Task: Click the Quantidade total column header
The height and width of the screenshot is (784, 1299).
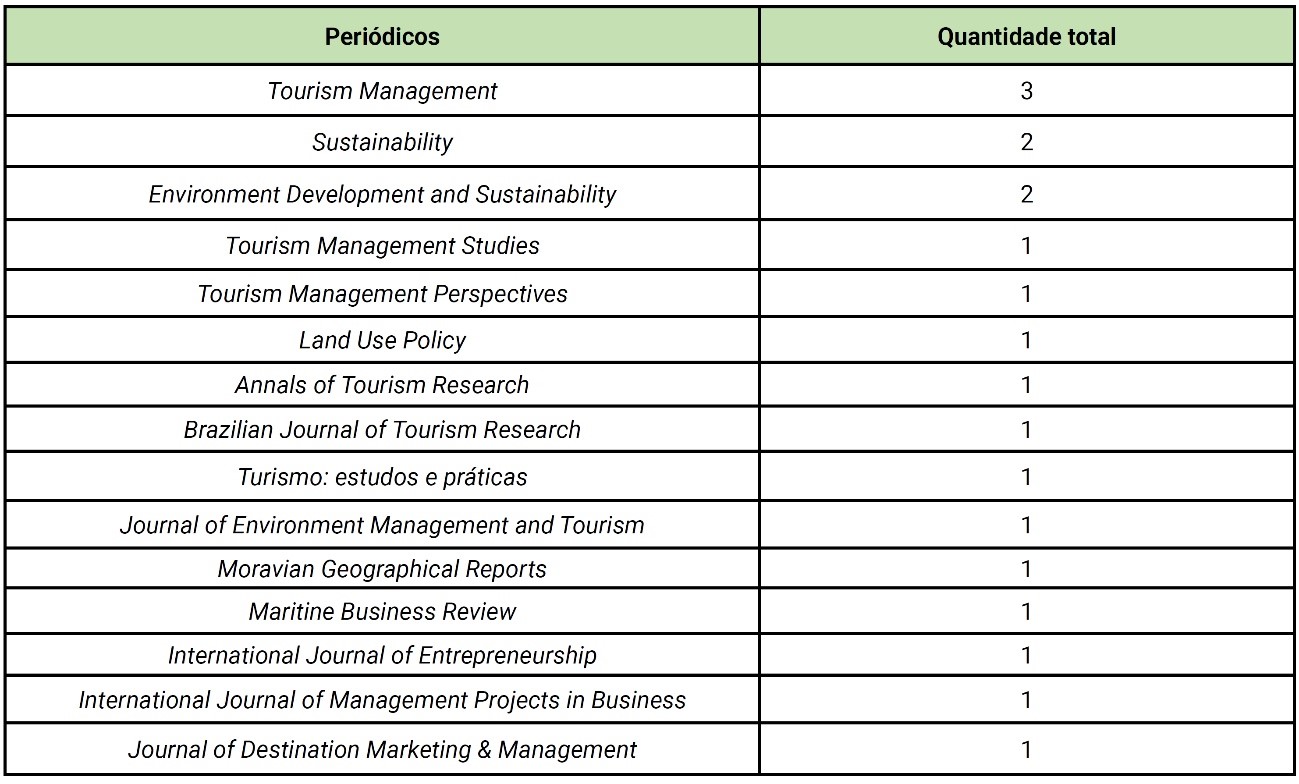Action: point(1026,37)
